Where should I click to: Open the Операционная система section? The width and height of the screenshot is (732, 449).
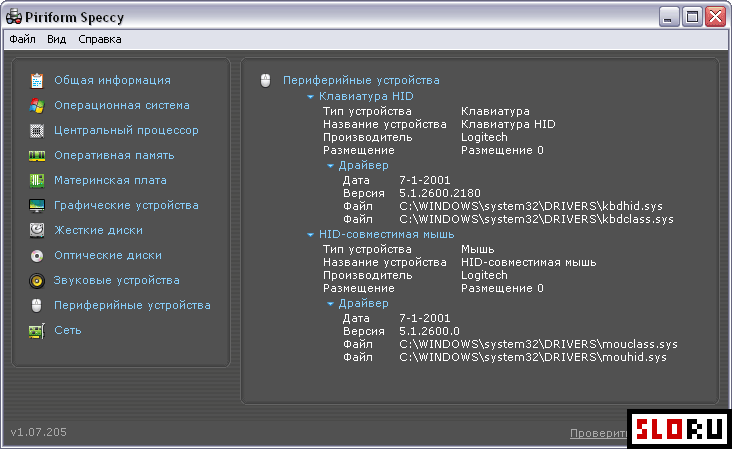pyautogui.click(x=122, y=105)
